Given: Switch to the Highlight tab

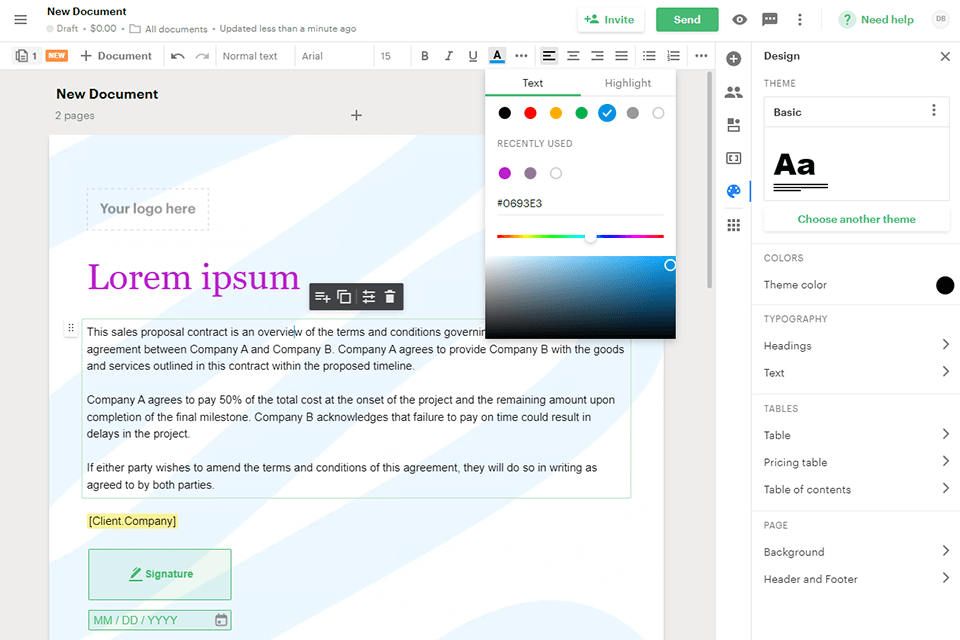Looking at the screenshot, I should [627, 83].
